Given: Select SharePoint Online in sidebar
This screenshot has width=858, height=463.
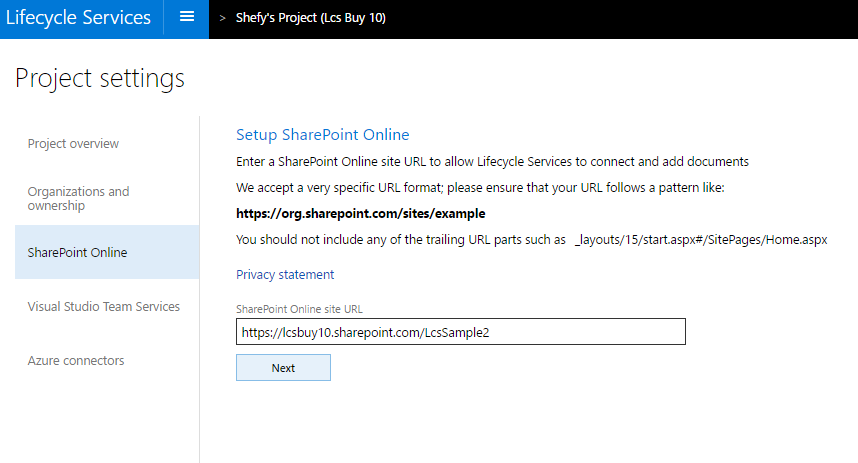Looking at the screenshot, I should (77, 253).
